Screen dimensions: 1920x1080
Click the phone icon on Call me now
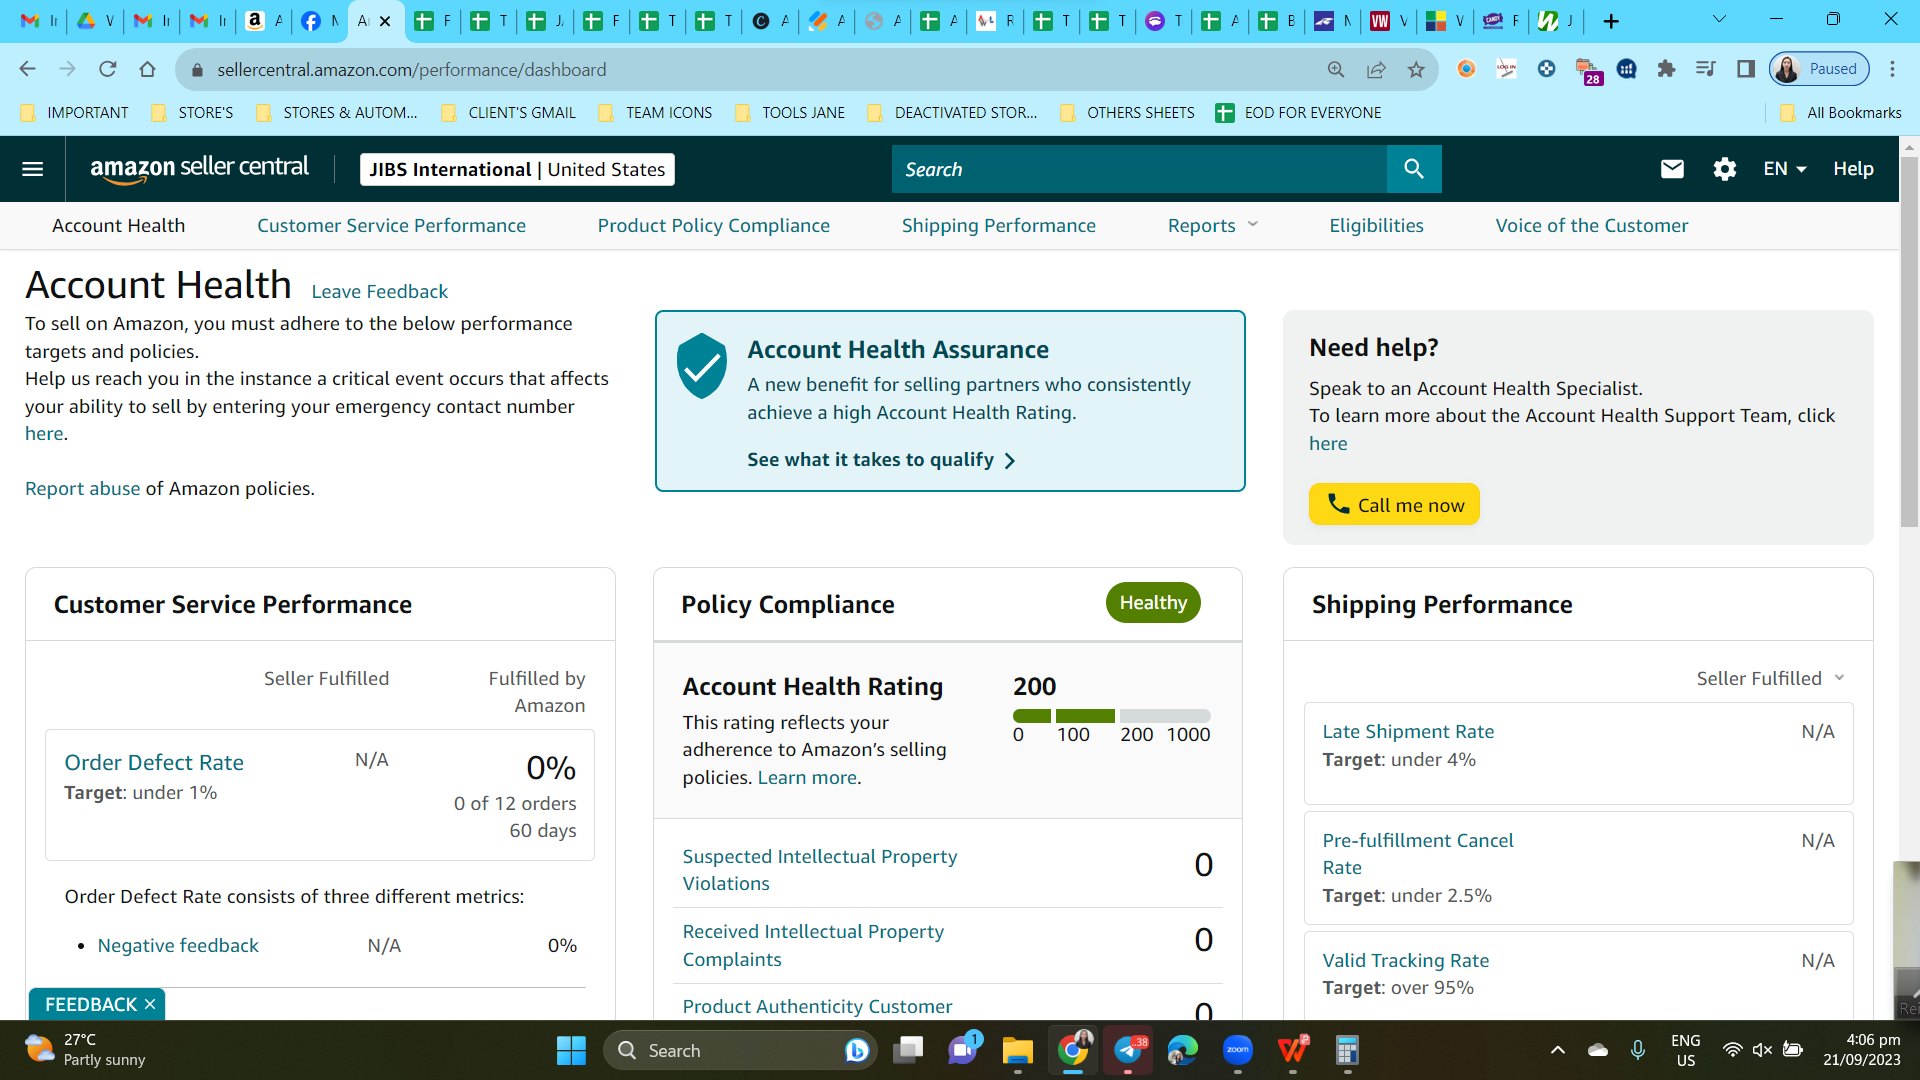pyautogui.click(x=1338, y=504)
